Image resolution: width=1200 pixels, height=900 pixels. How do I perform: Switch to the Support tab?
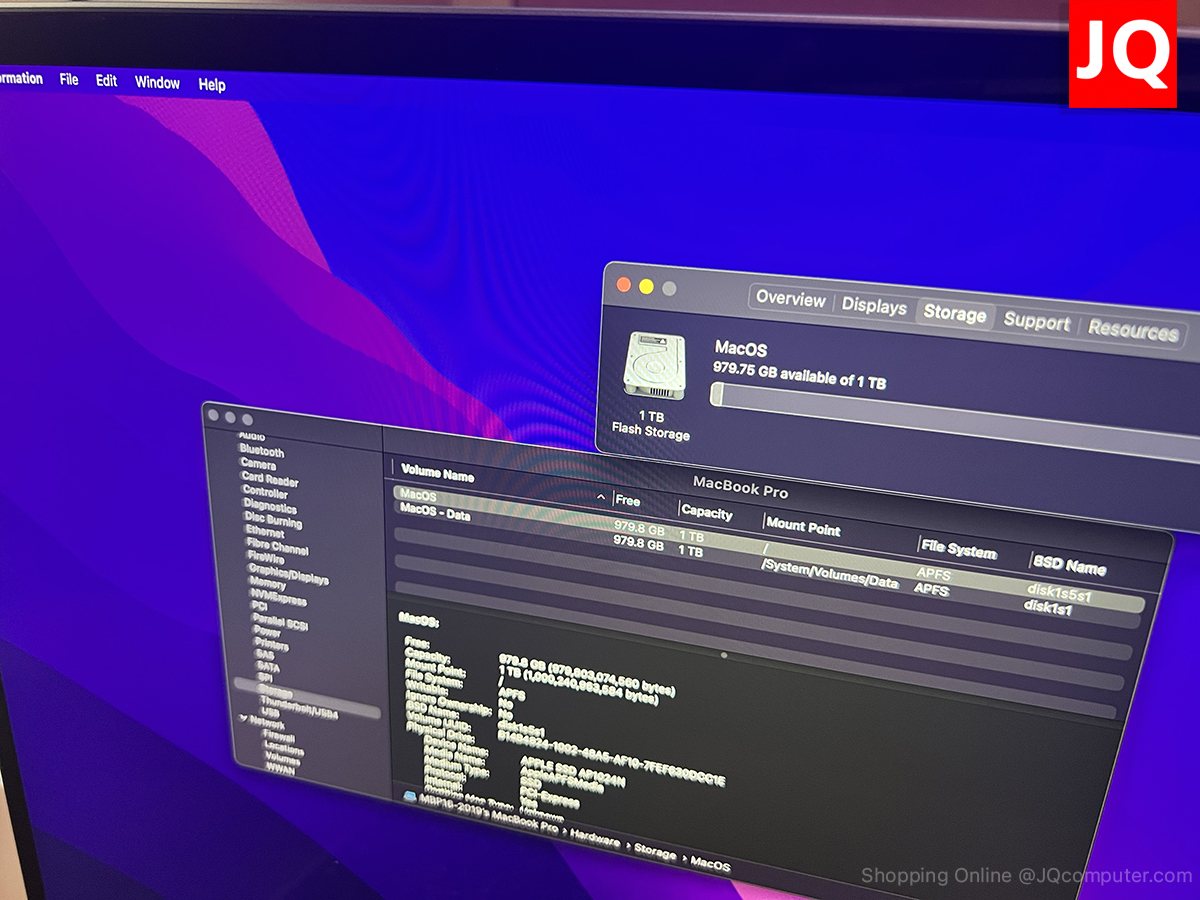click(x=1037, y=322)
